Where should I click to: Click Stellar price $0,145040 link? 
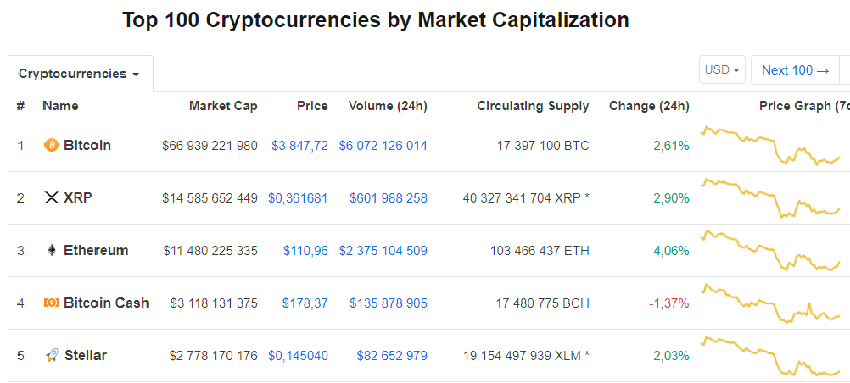(298, 356)
